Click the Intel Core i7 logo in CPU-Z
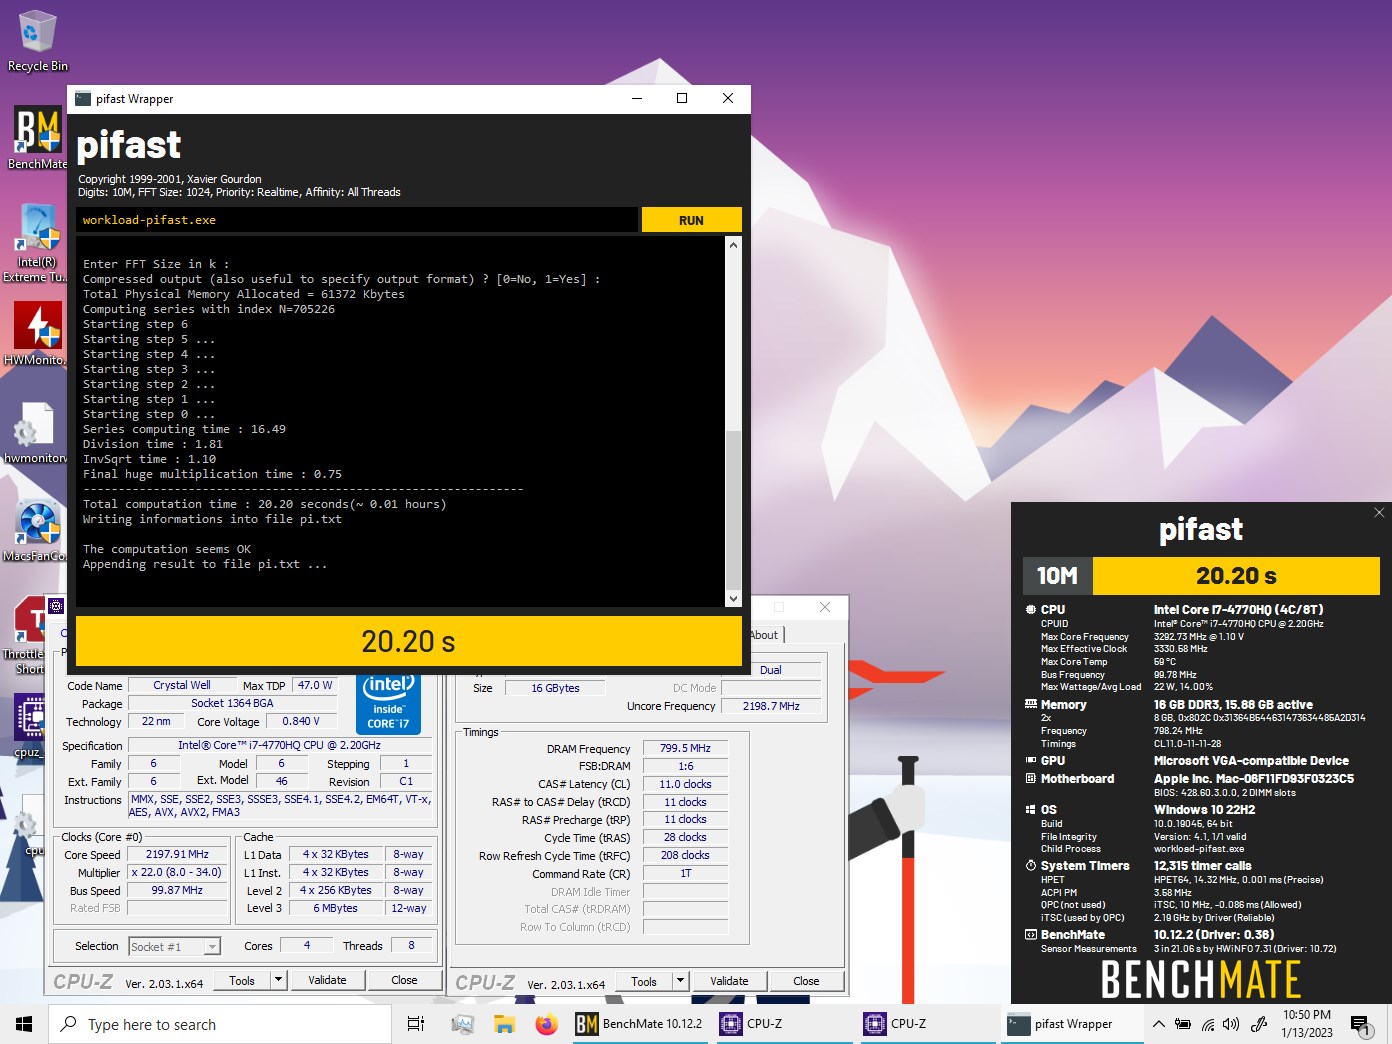Image resolution: width=1392 pixels, height=1044 pixels. click(388, 703)
